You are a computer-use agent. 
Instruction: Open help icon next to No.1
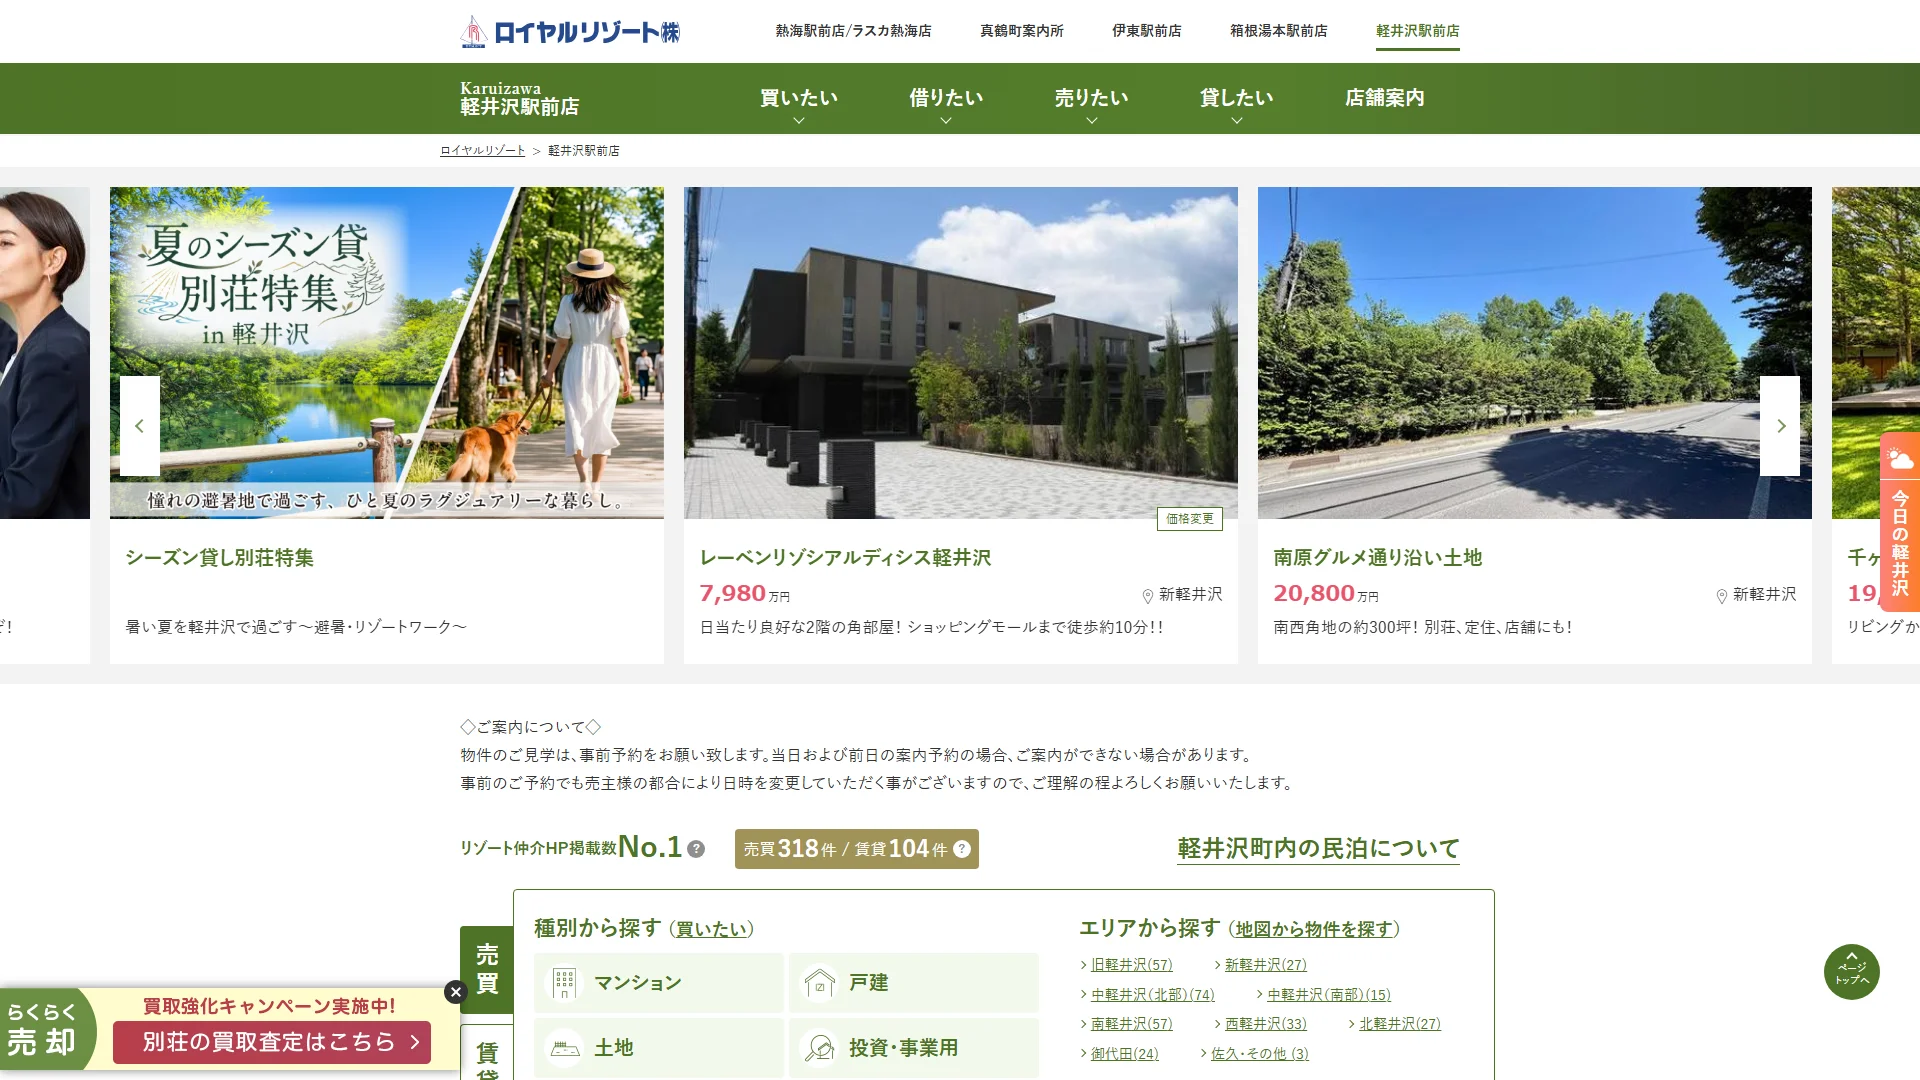pos(696,849)
